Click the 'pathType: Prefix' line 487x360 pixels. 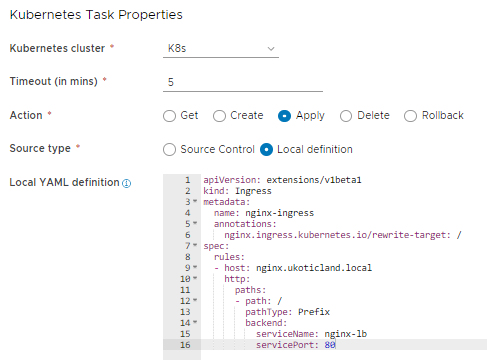pos(287,312)
